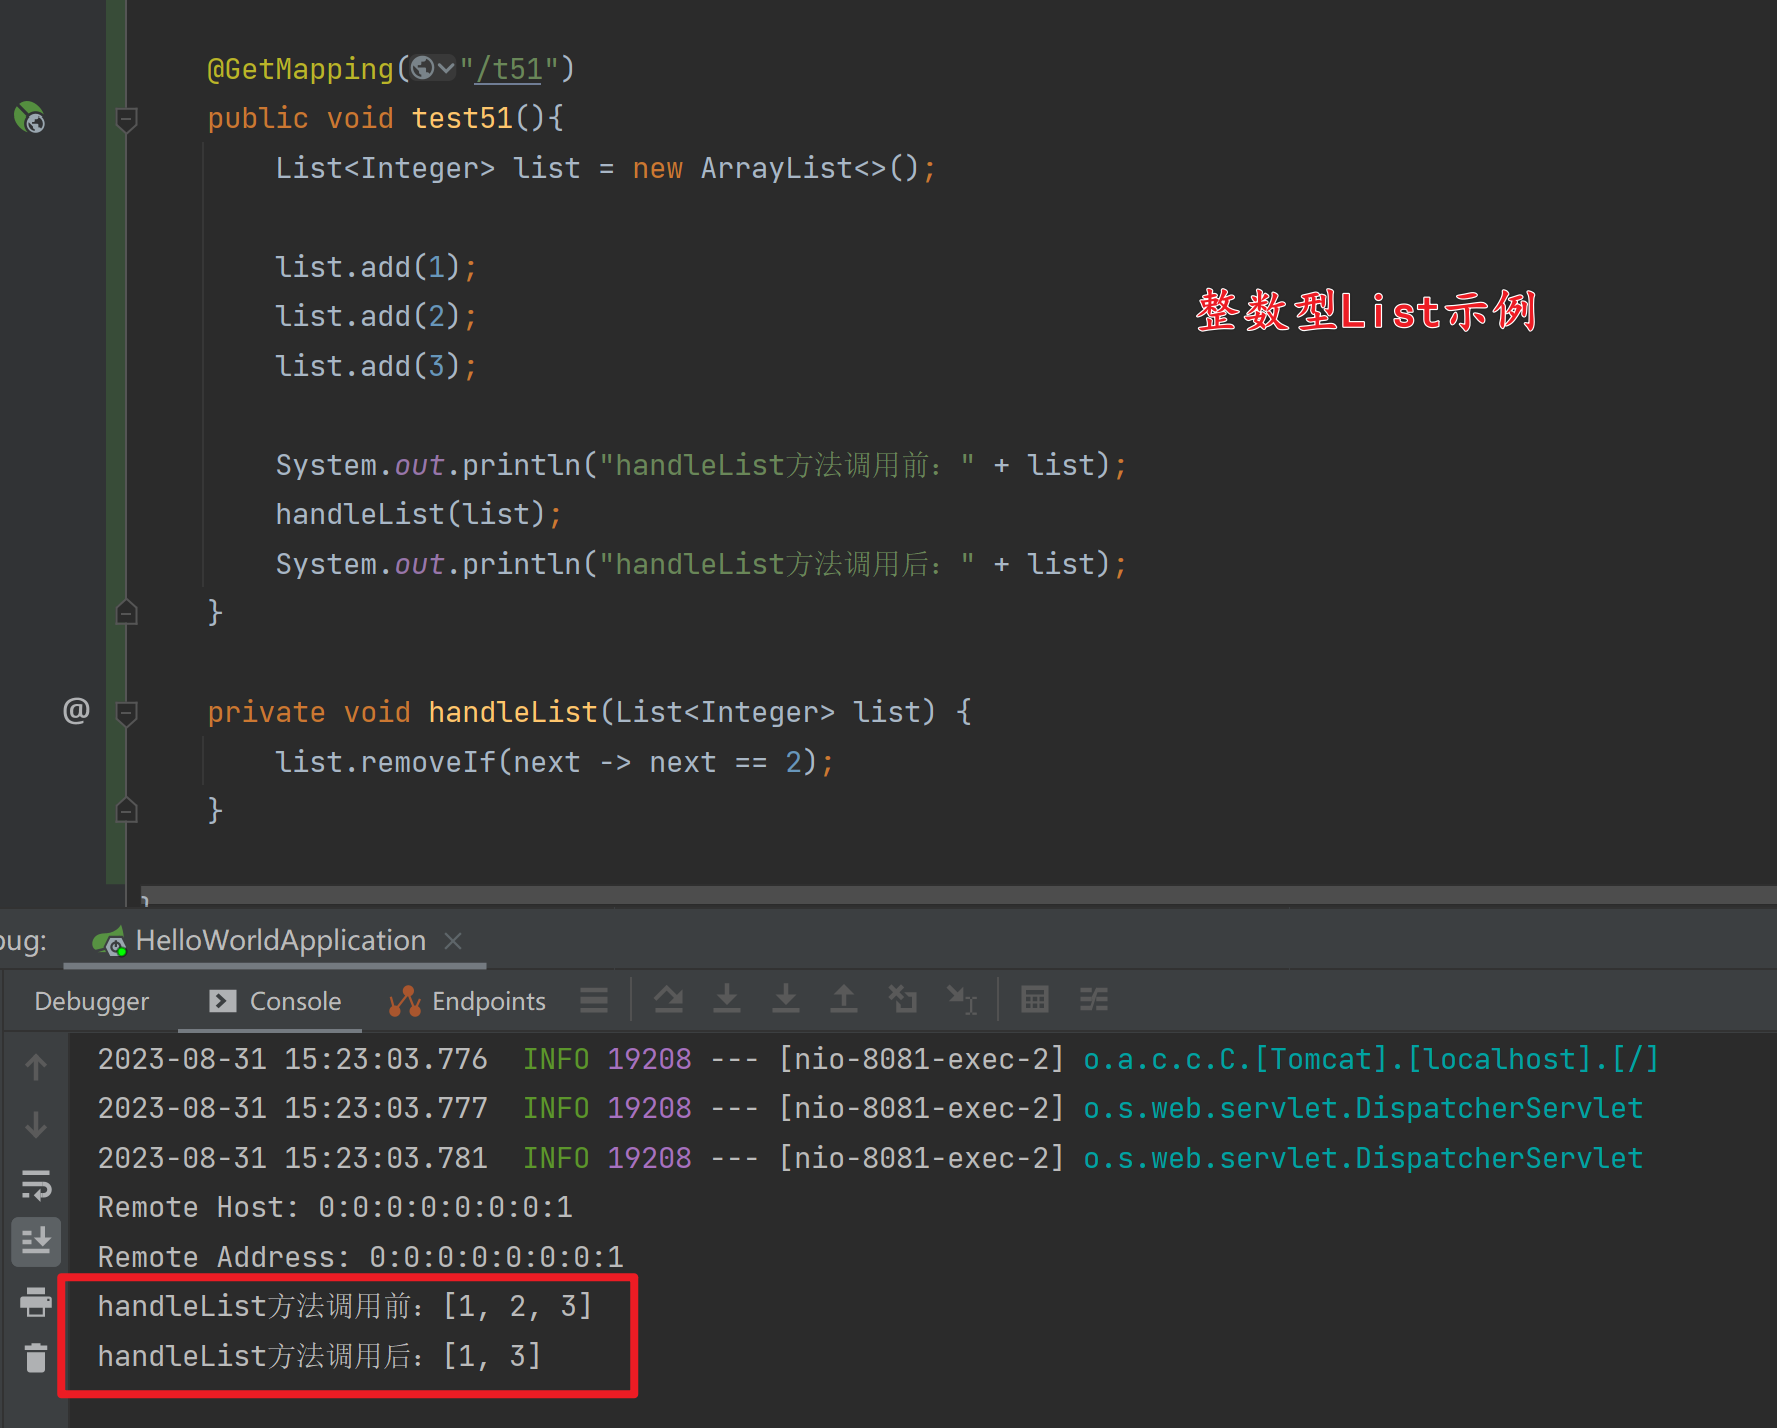Viewport: 1777px width, 1428px height.
Task: Click the 2023-08-31 15:23:03.776 timestamp
Action: (292, 1059)
